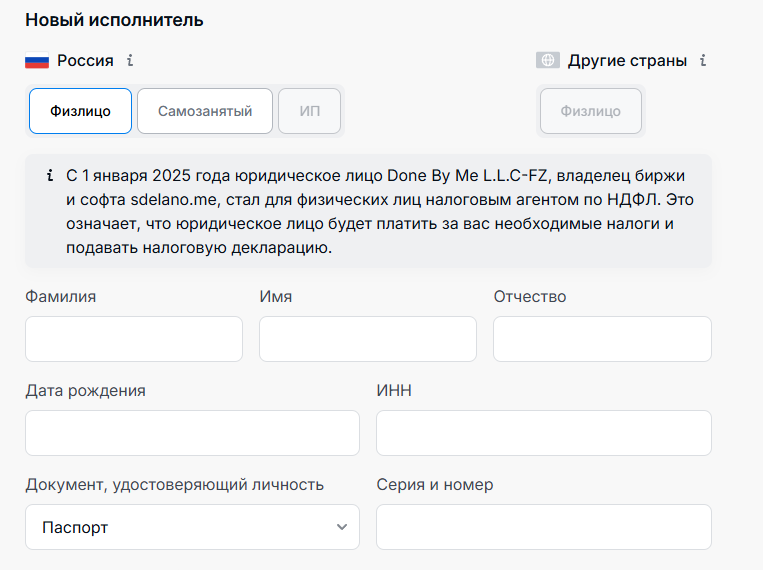Screen dimensions: 763x570
Task: Choose the ИП executor type
Action: pyautogui.click(x=310, y=111)
